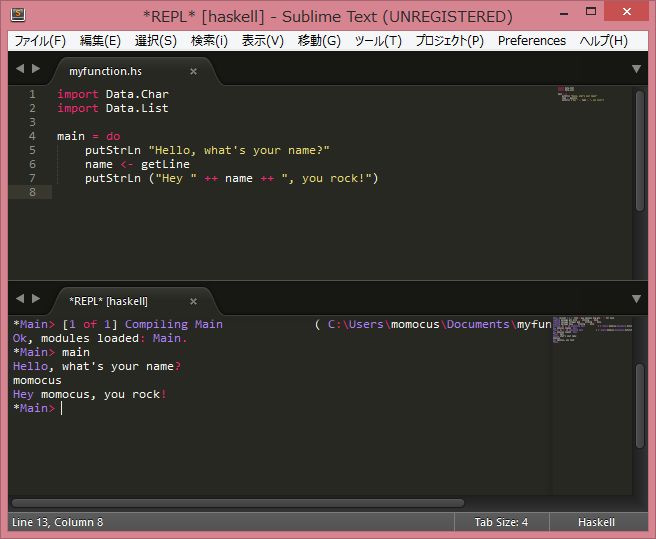The image size is (656, 539).
Task: Go to next tab in REPL pane
Action: tap(36, 298)
